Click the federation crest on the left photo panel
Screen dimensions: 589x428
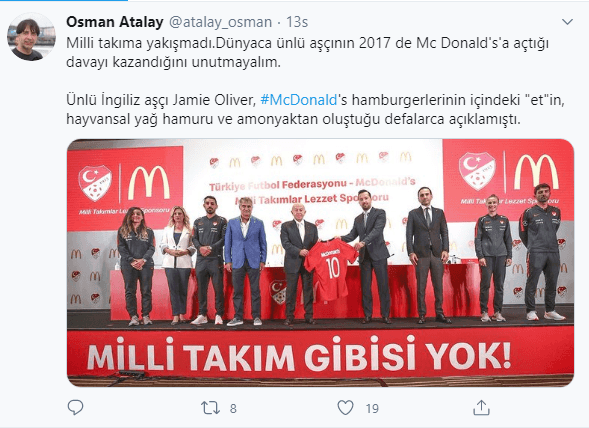[x=95, y=183]
